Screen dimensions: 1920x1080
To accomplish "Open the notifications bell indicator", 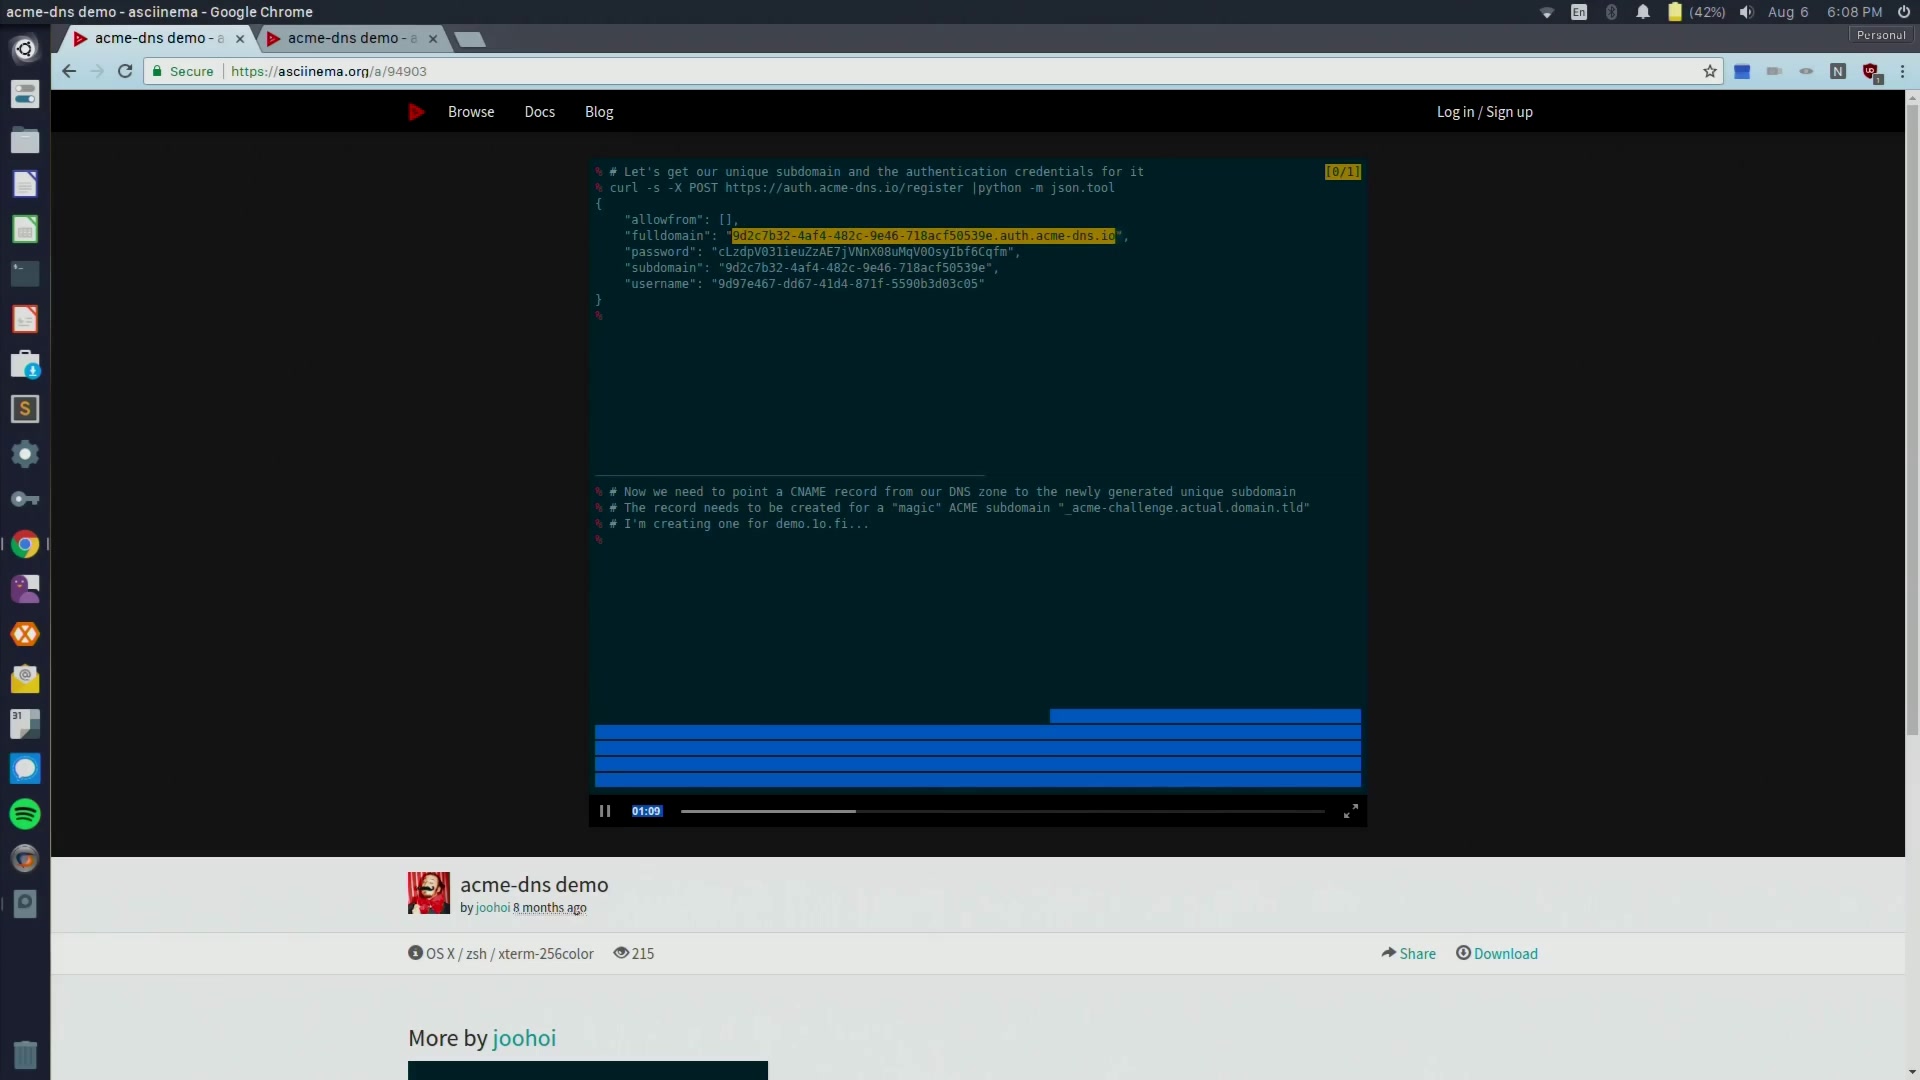I will pos(1643,12).
